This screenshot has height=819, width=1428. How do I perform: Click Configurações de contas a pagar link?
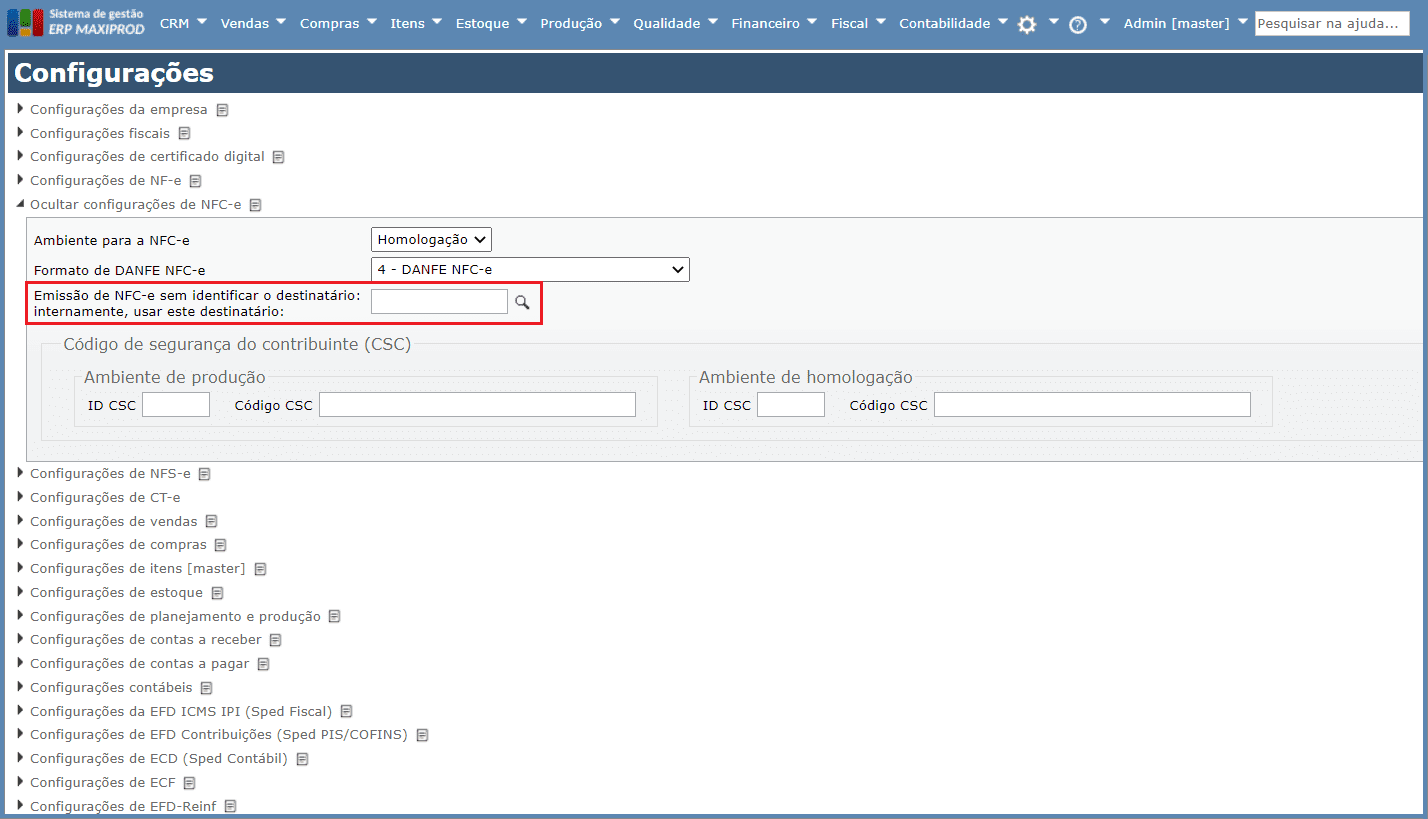point(140,664)
